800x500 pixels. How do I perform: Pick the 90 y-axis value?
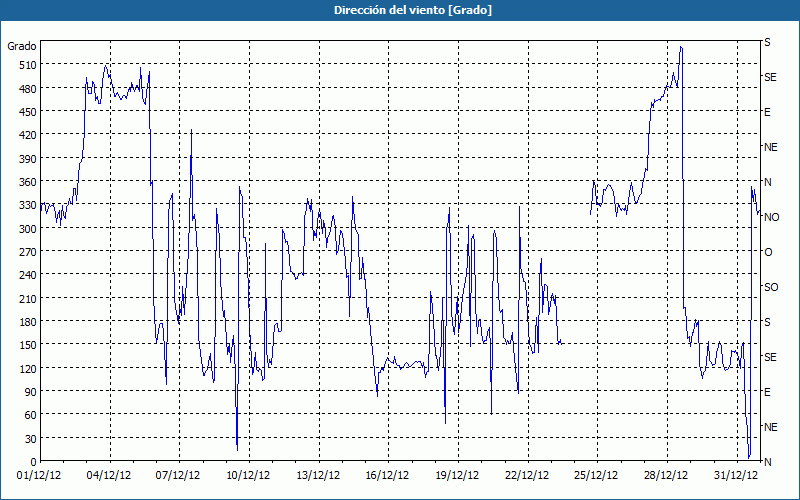(x=31, y=392)
